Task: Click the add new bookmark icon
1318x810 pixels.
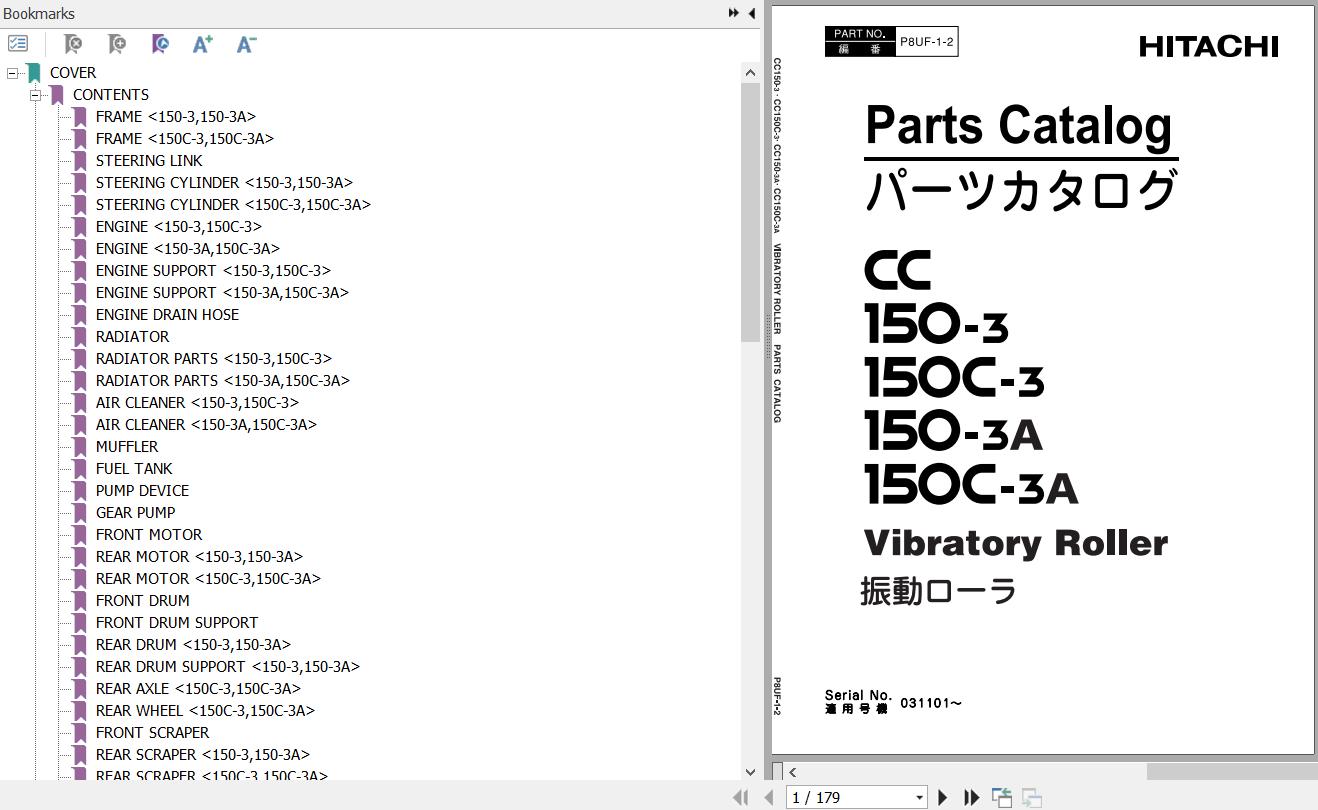Action: pos(117,44)
